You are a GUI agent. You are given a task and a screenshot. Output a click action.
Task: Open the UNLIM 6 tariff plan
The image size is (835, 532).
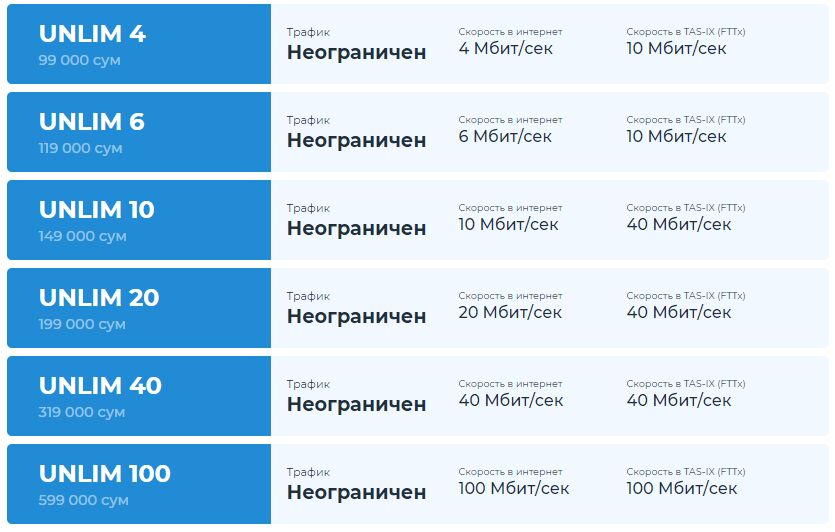92,122
